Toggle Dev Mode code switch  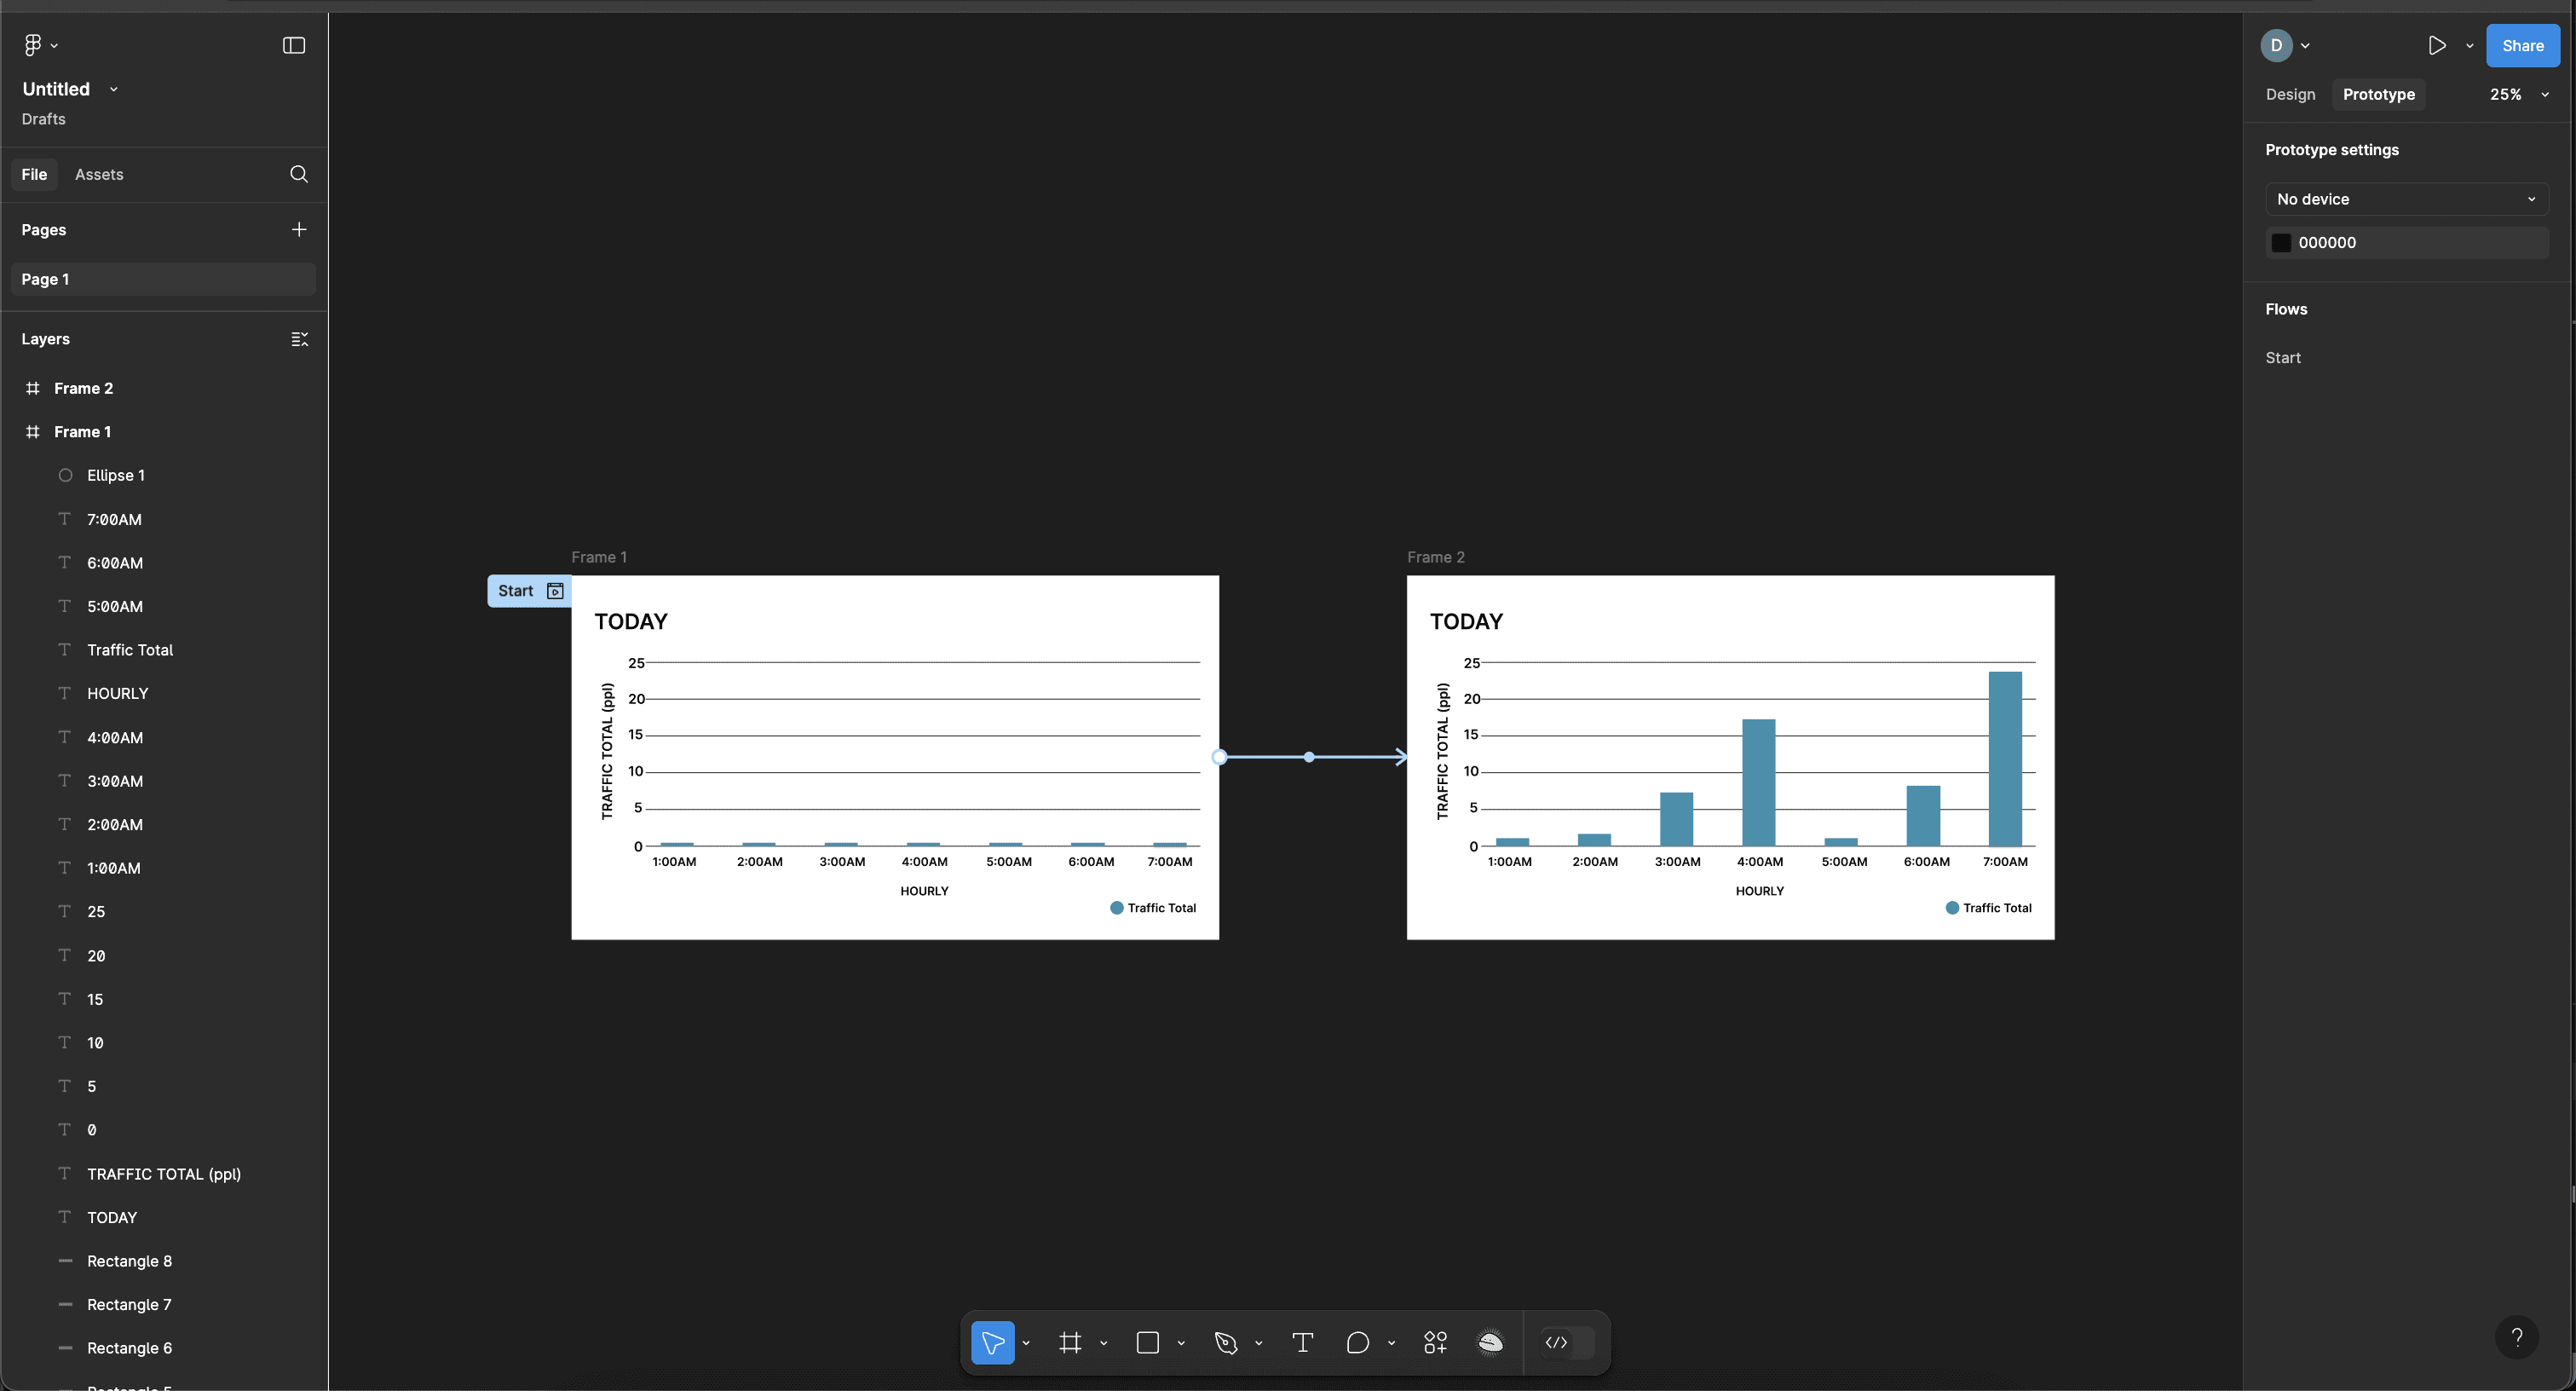coord(1568,1343)
